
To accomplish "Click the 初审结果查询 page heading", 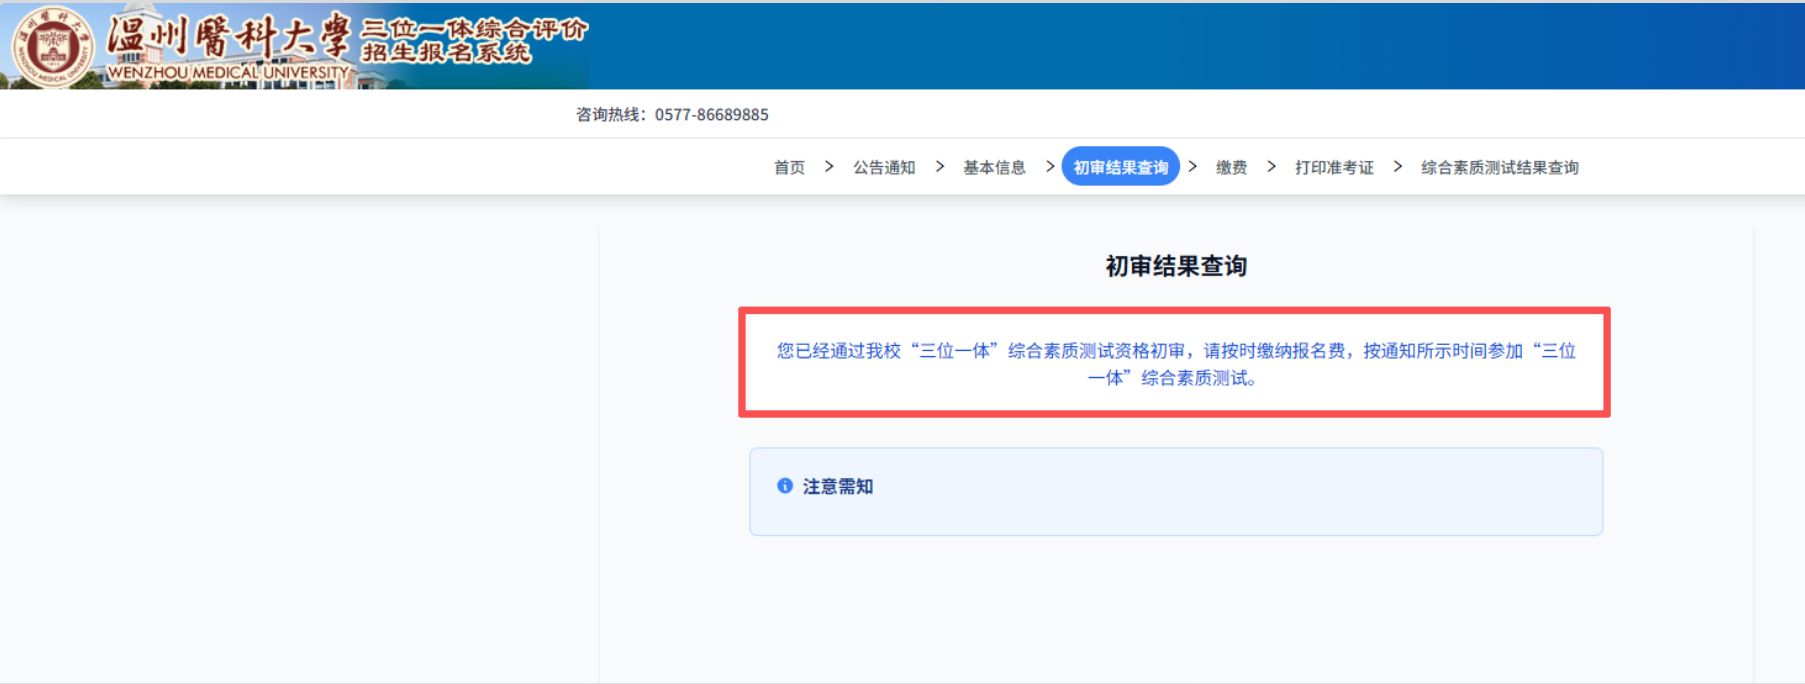I will coord(1176,266).
